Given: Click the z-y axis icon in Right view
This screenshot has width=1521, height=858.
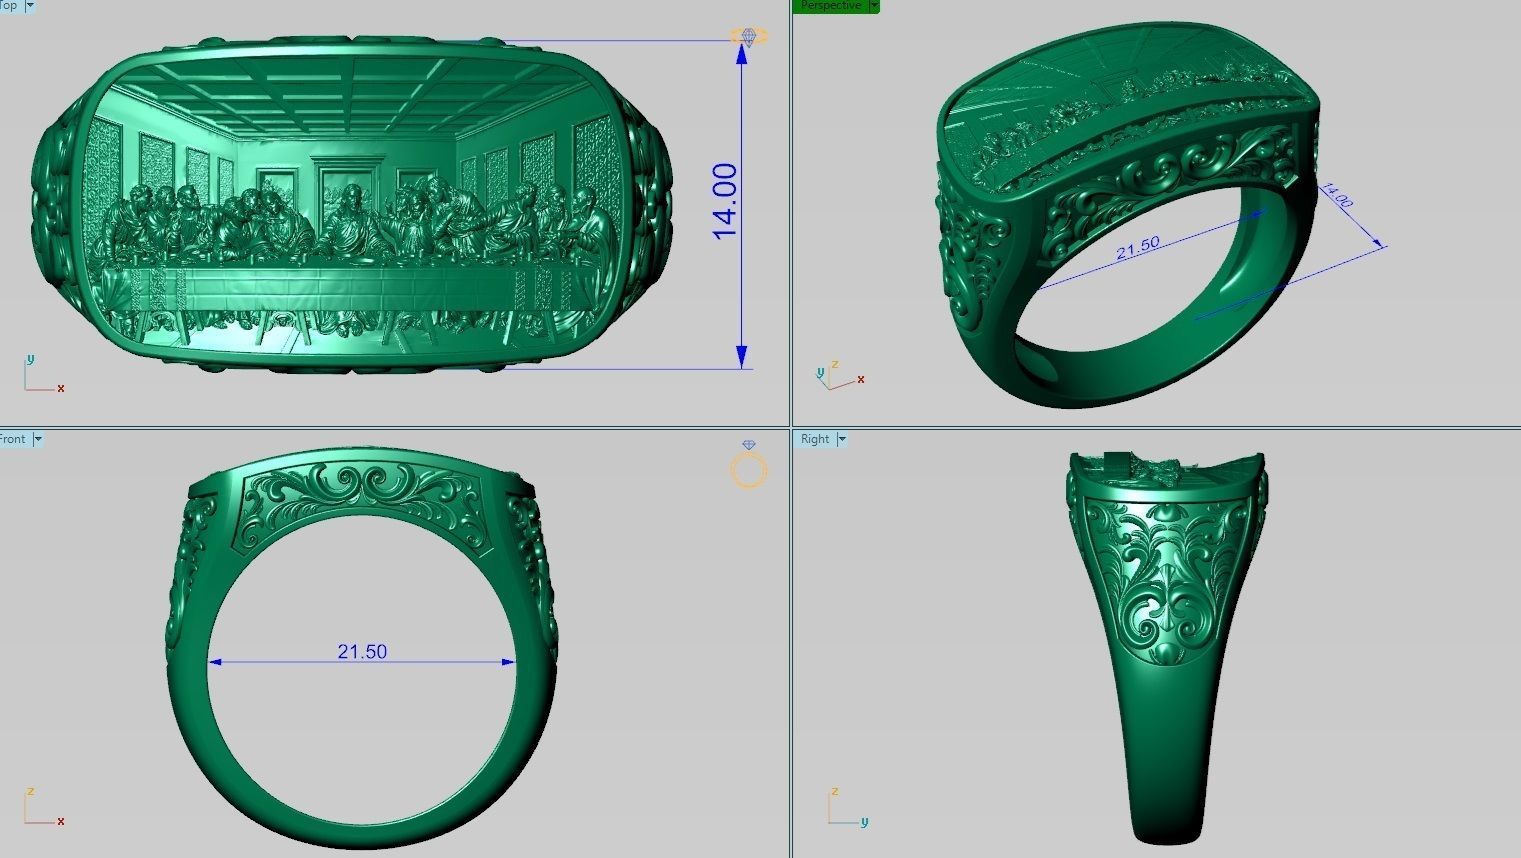Looking at the screenshot, I should click(848, 807).
